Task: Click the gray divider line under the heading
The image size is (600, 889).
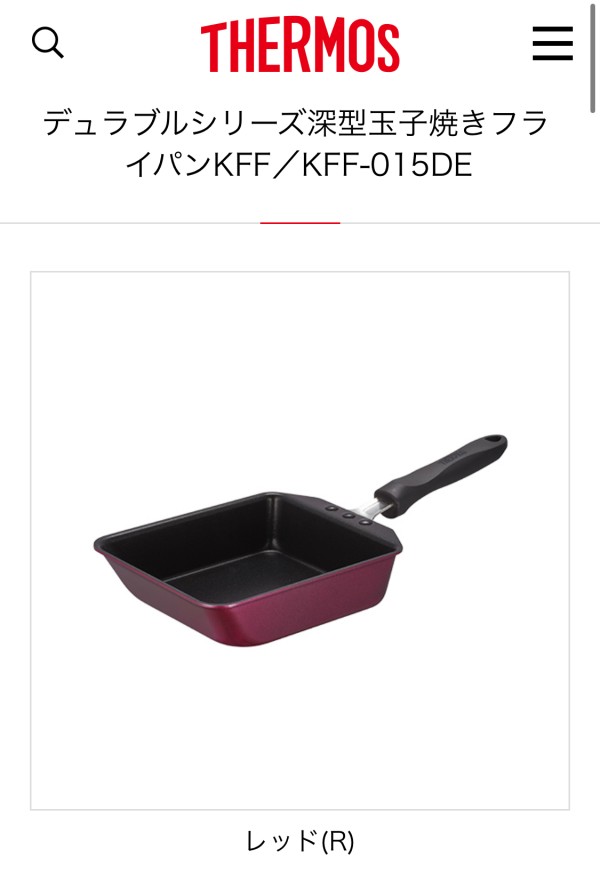Action: (300, 223)
